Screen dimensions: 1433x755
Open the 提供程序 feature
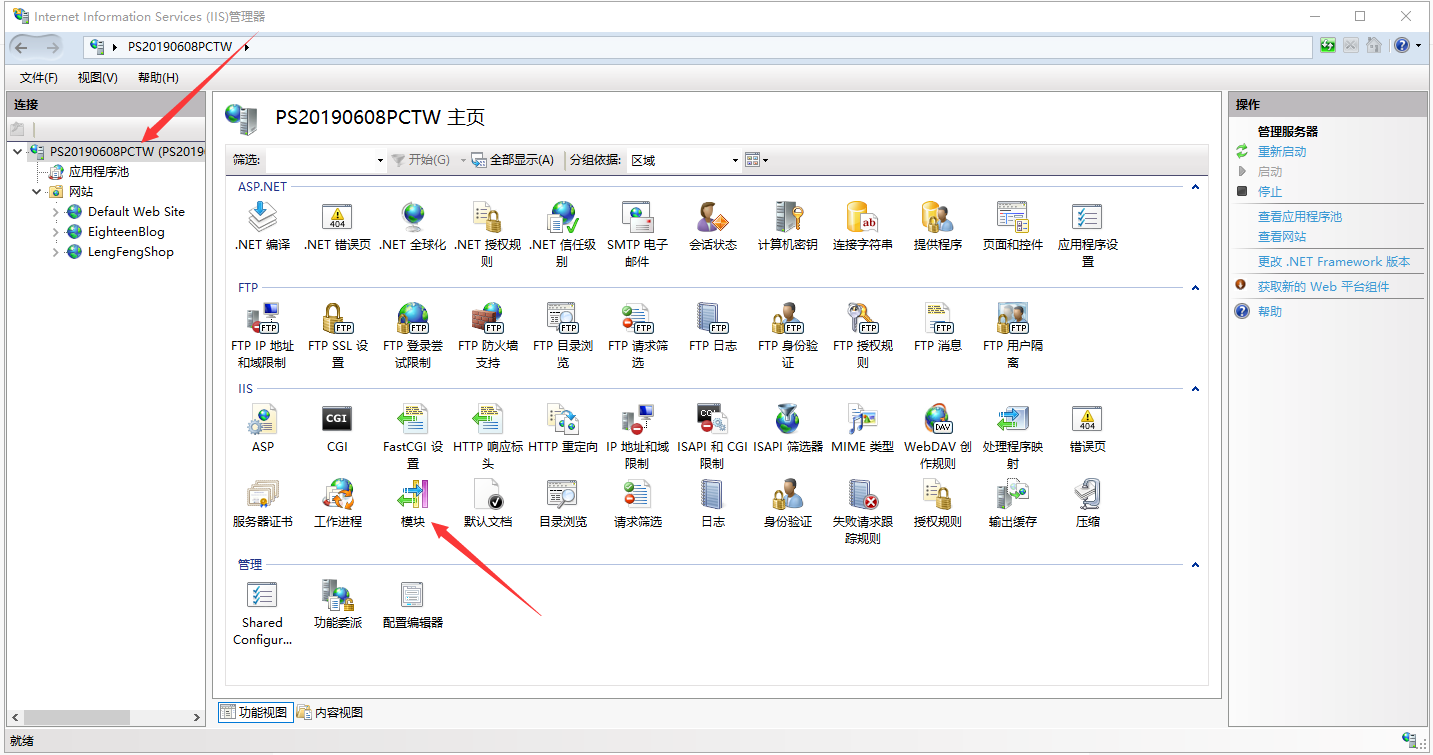pos(938,226)
